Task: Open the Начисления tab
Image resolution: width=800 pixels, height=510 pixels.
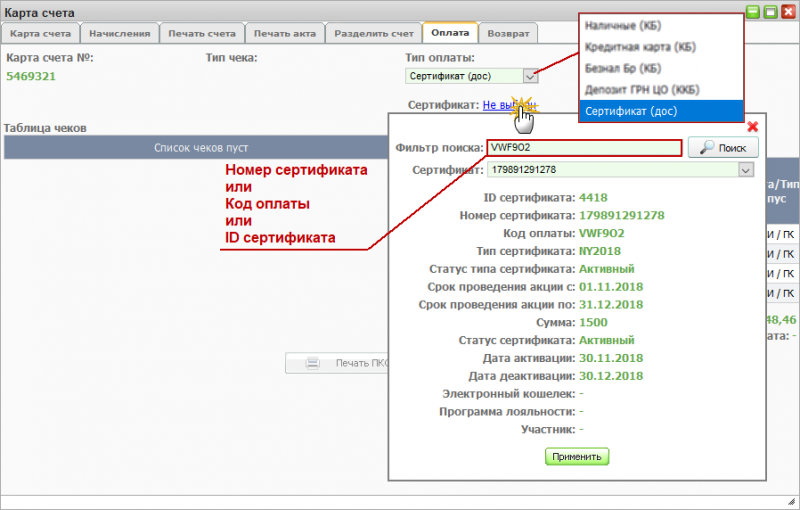Action: tap(119, 34)
